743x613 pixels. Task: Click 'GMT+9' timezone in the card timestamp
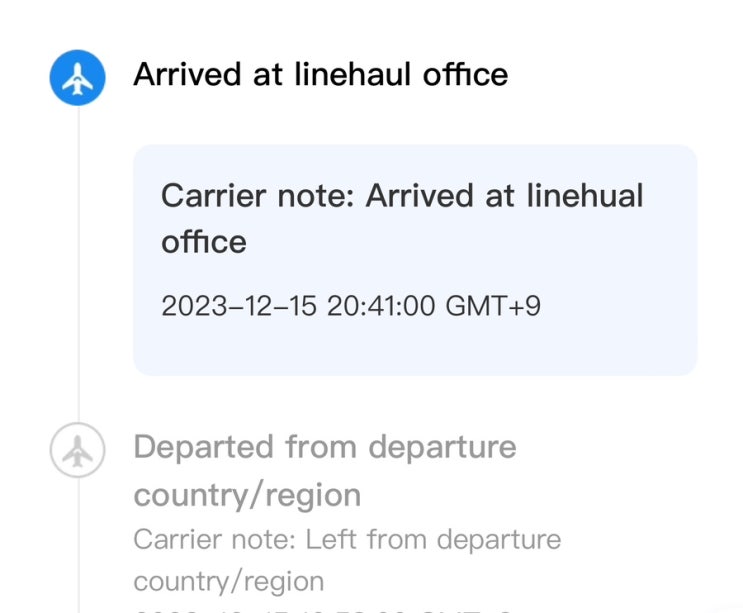tap(493, 305)
